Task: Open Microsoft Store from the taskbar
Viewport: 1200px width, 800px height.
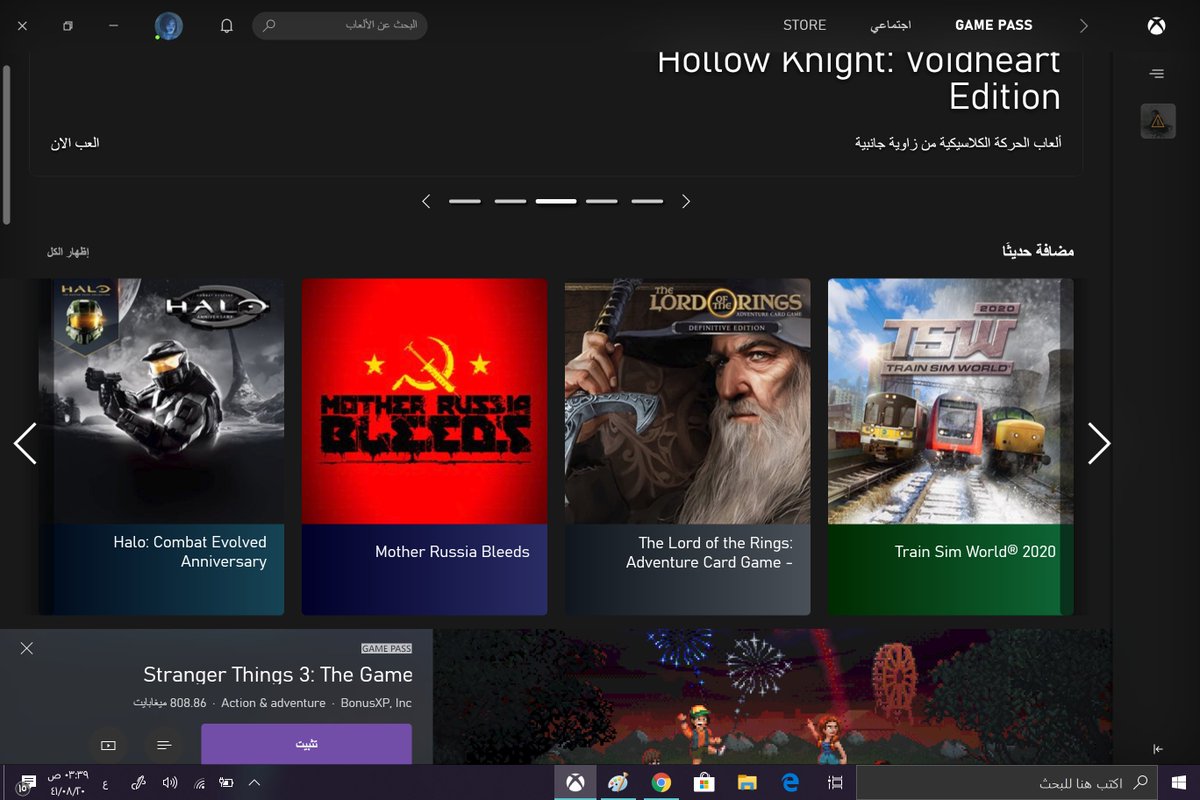Action: (x=704, y=783)
